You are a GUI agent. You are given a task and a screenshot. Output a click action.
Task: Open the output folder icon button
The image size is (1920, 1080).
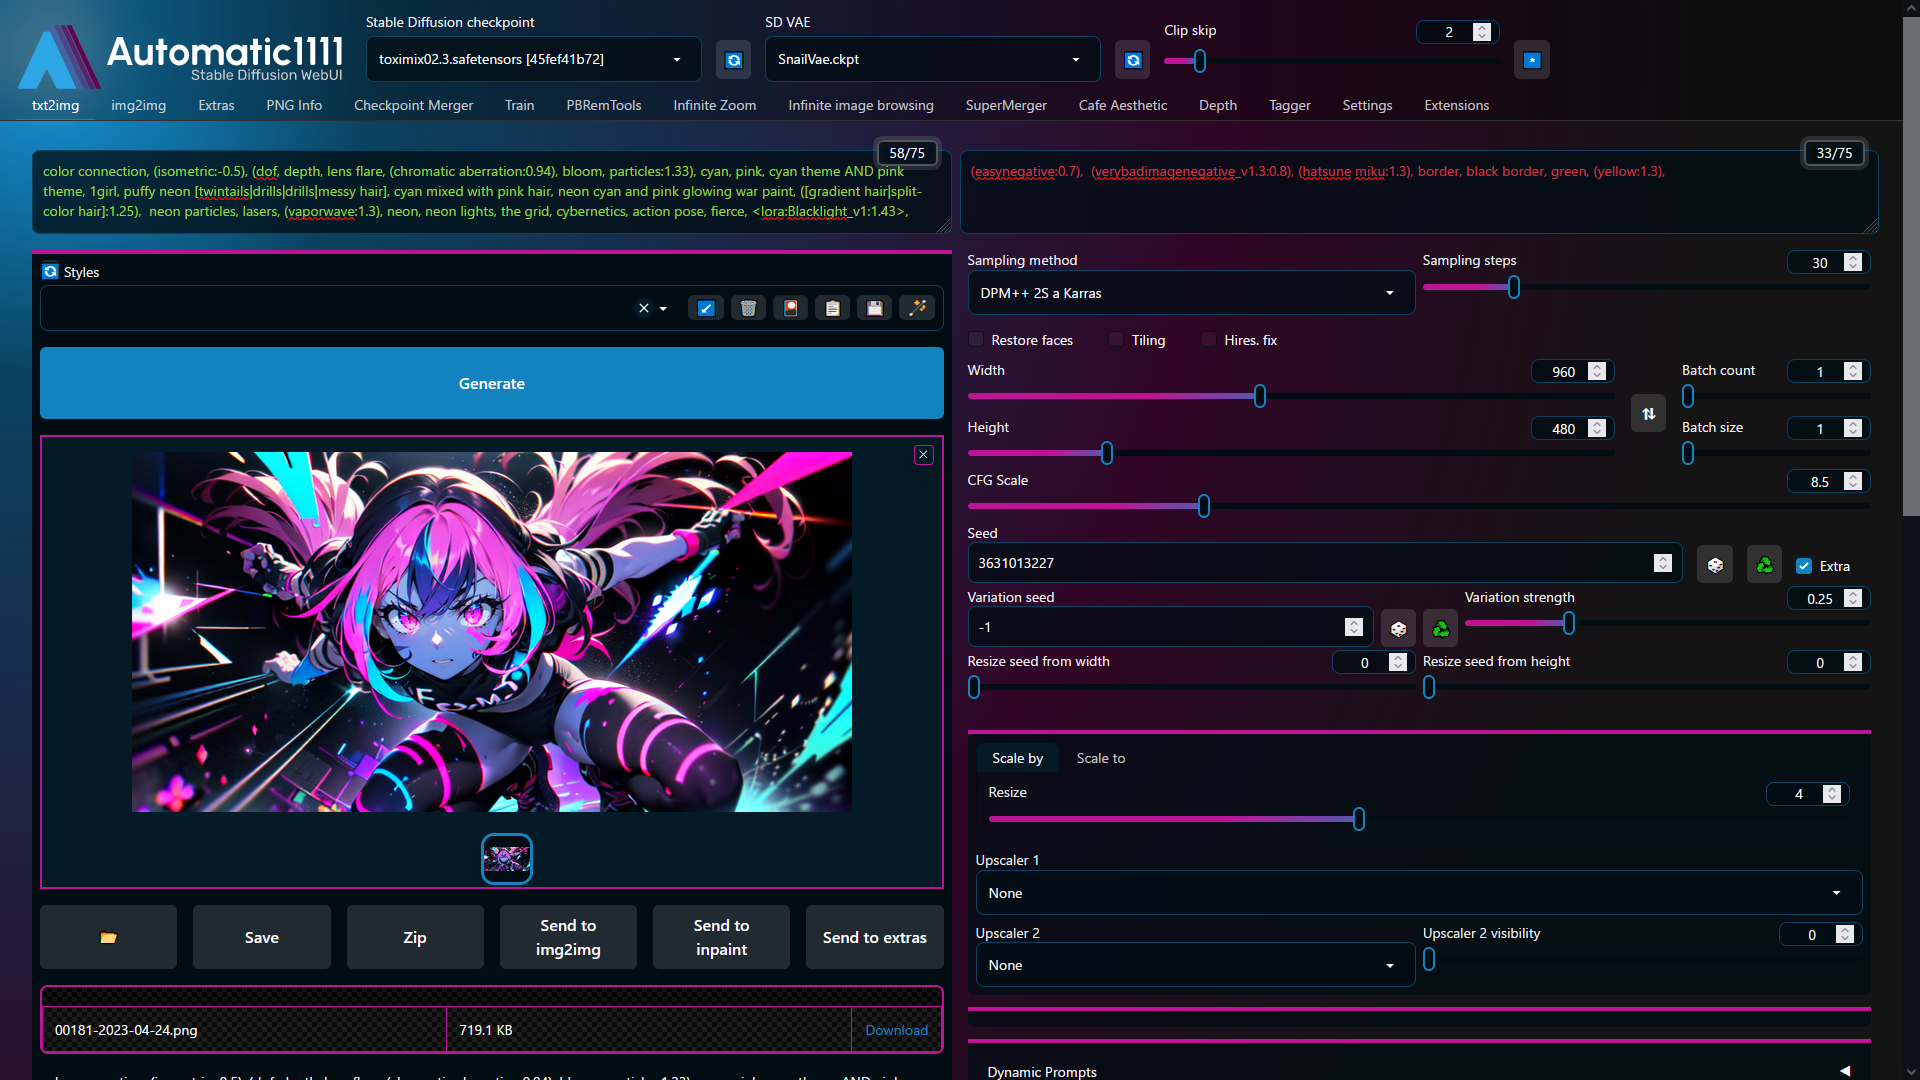click(x=108, y=937)
